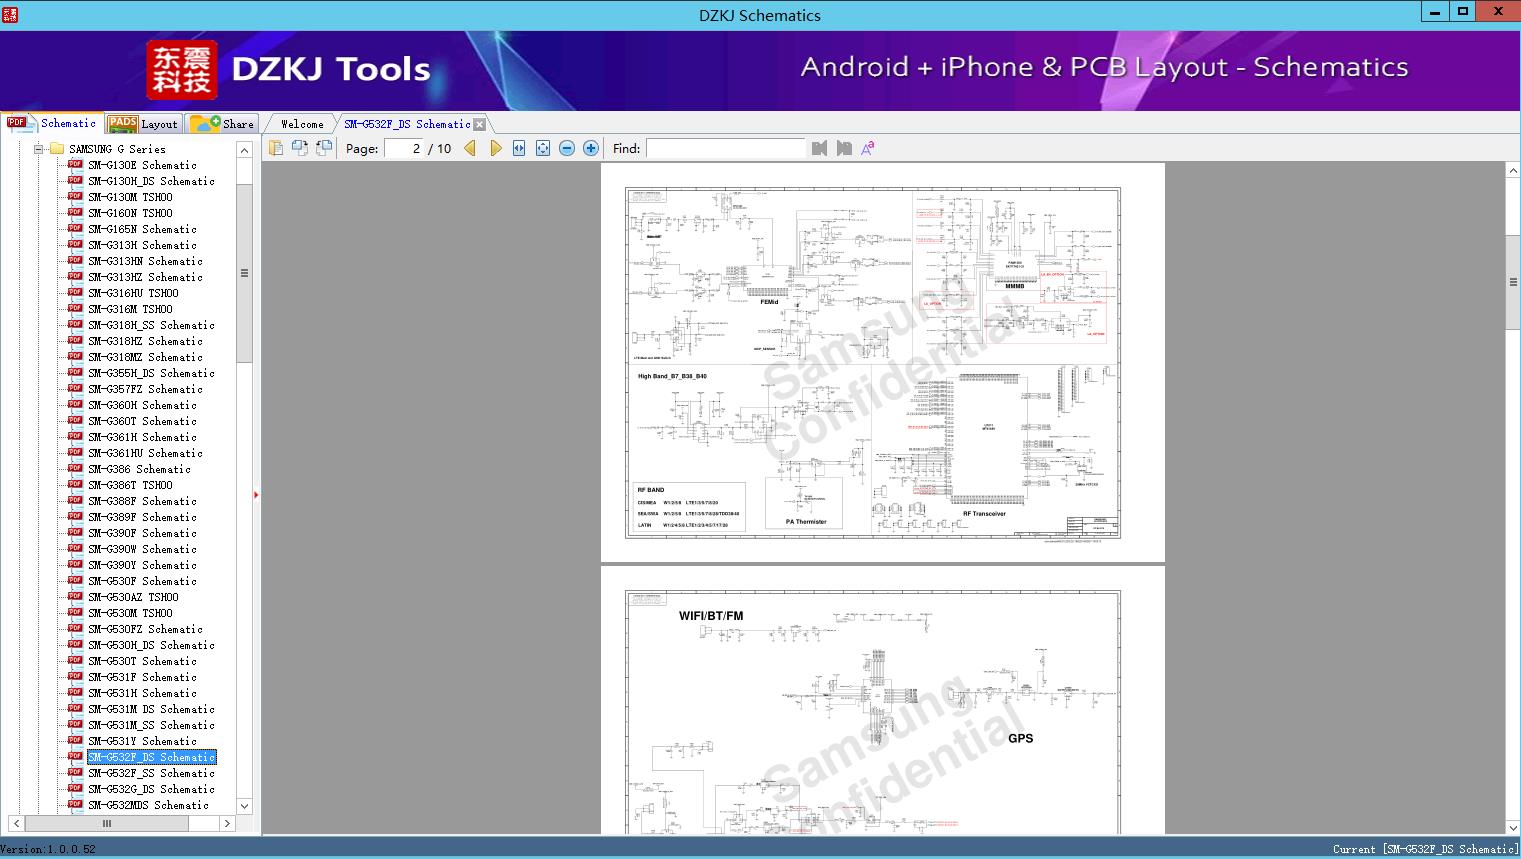Image resolution: width=1521 pixels, height=859 pixels.
Task: Switch to the Share tab
Action: pos(222,124)
